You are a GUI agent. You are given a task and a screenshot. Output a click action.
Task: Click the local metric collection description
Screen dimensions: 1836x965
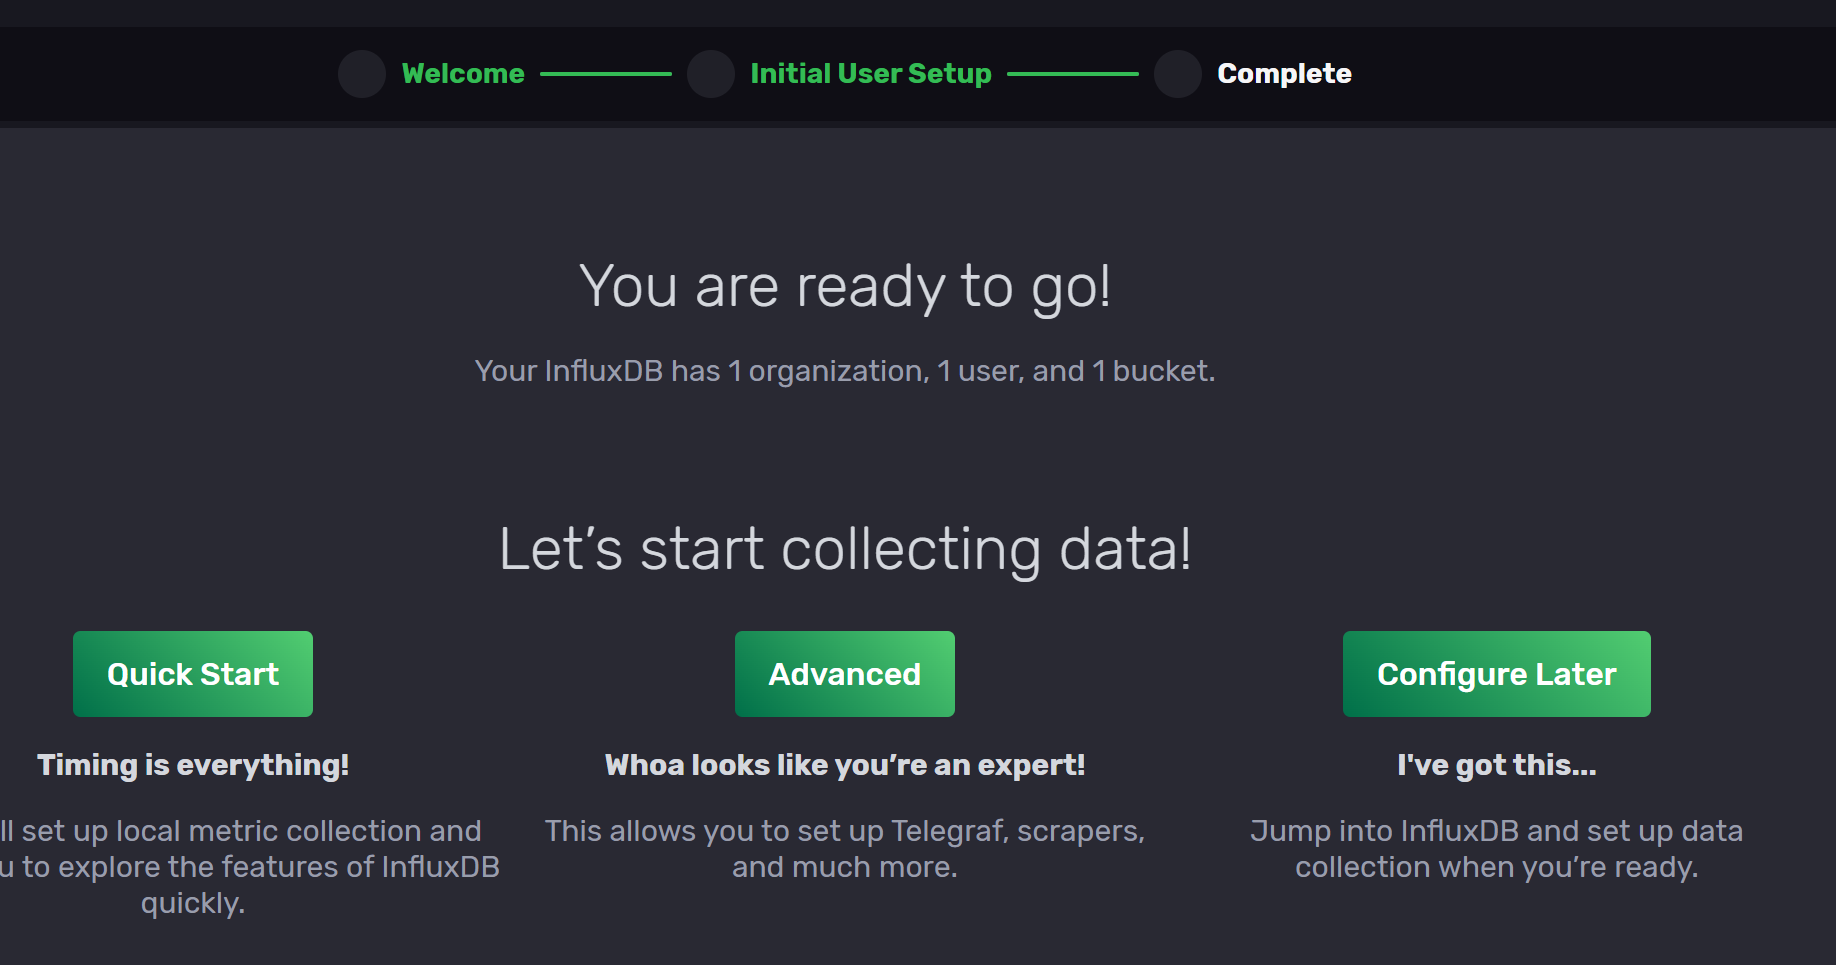(249, 867)
